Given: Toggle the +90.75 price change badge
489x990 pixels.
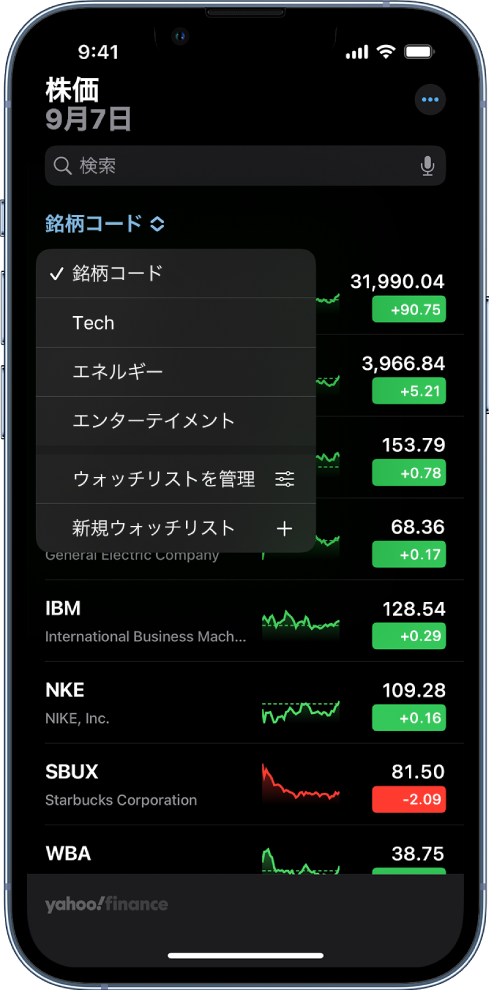Looking at the screenshot, I should 409,309.
